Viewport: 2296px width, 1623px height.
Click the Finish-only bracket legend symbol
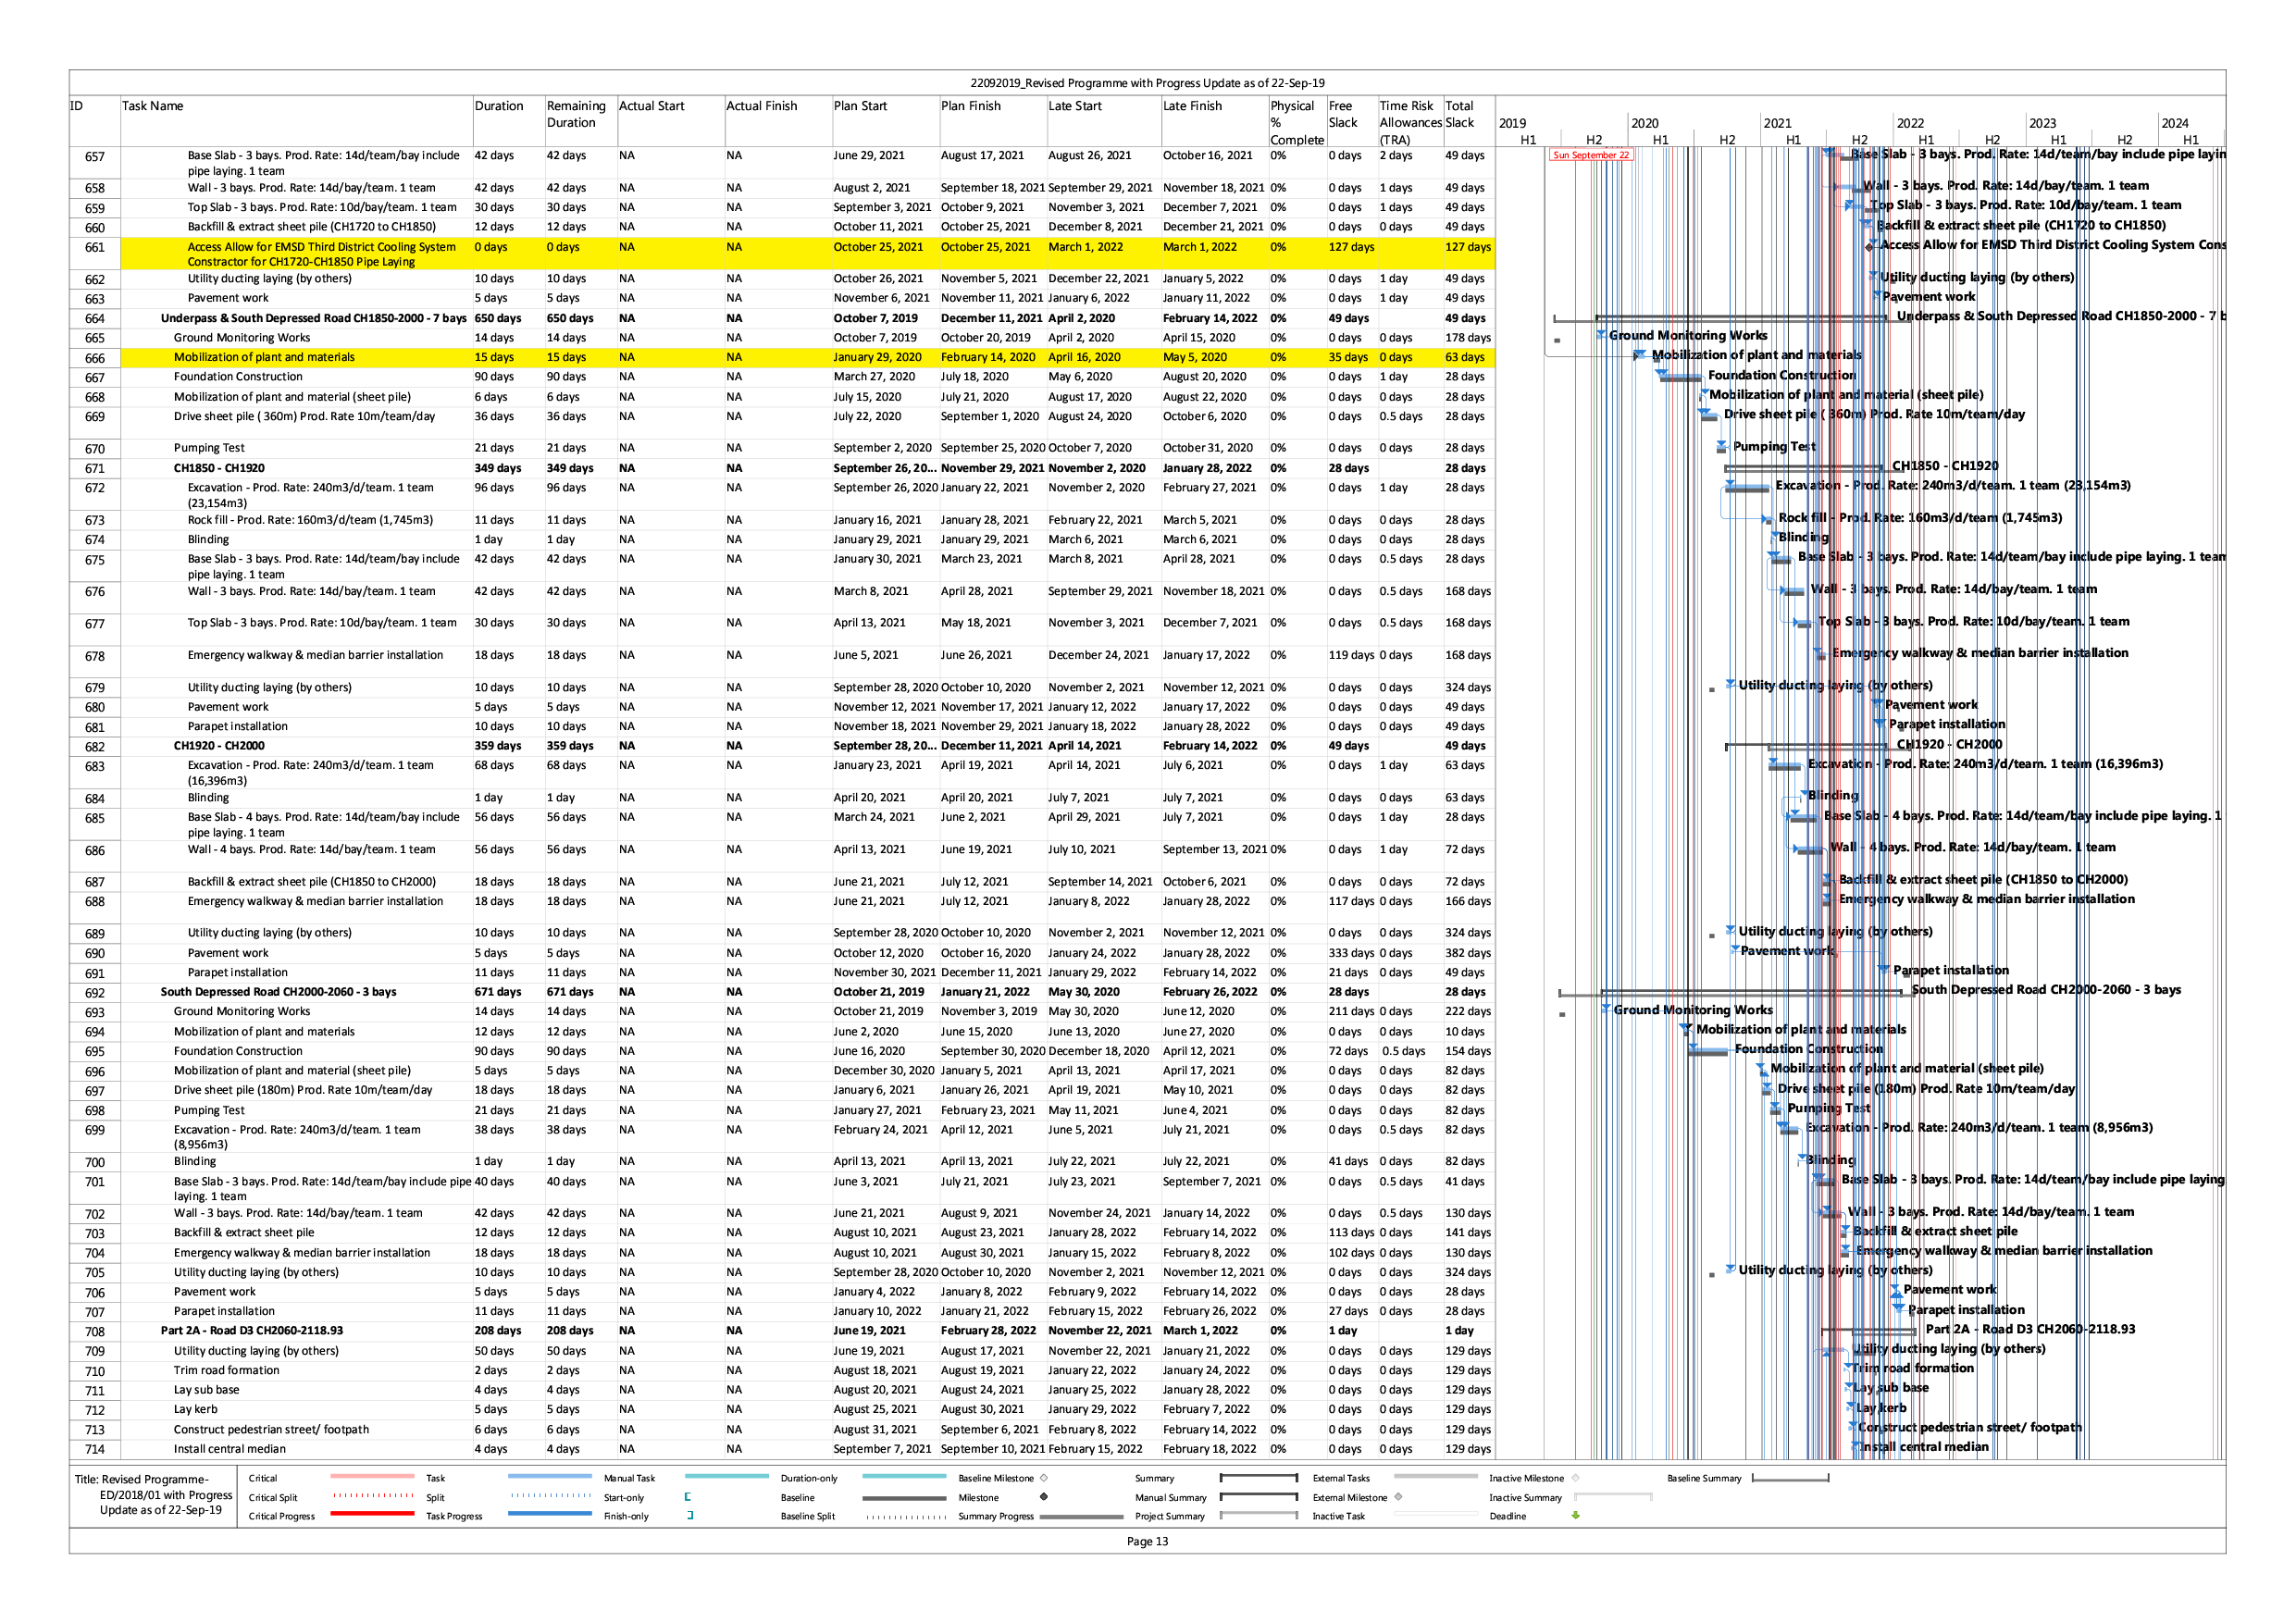tap(690, 1515)
